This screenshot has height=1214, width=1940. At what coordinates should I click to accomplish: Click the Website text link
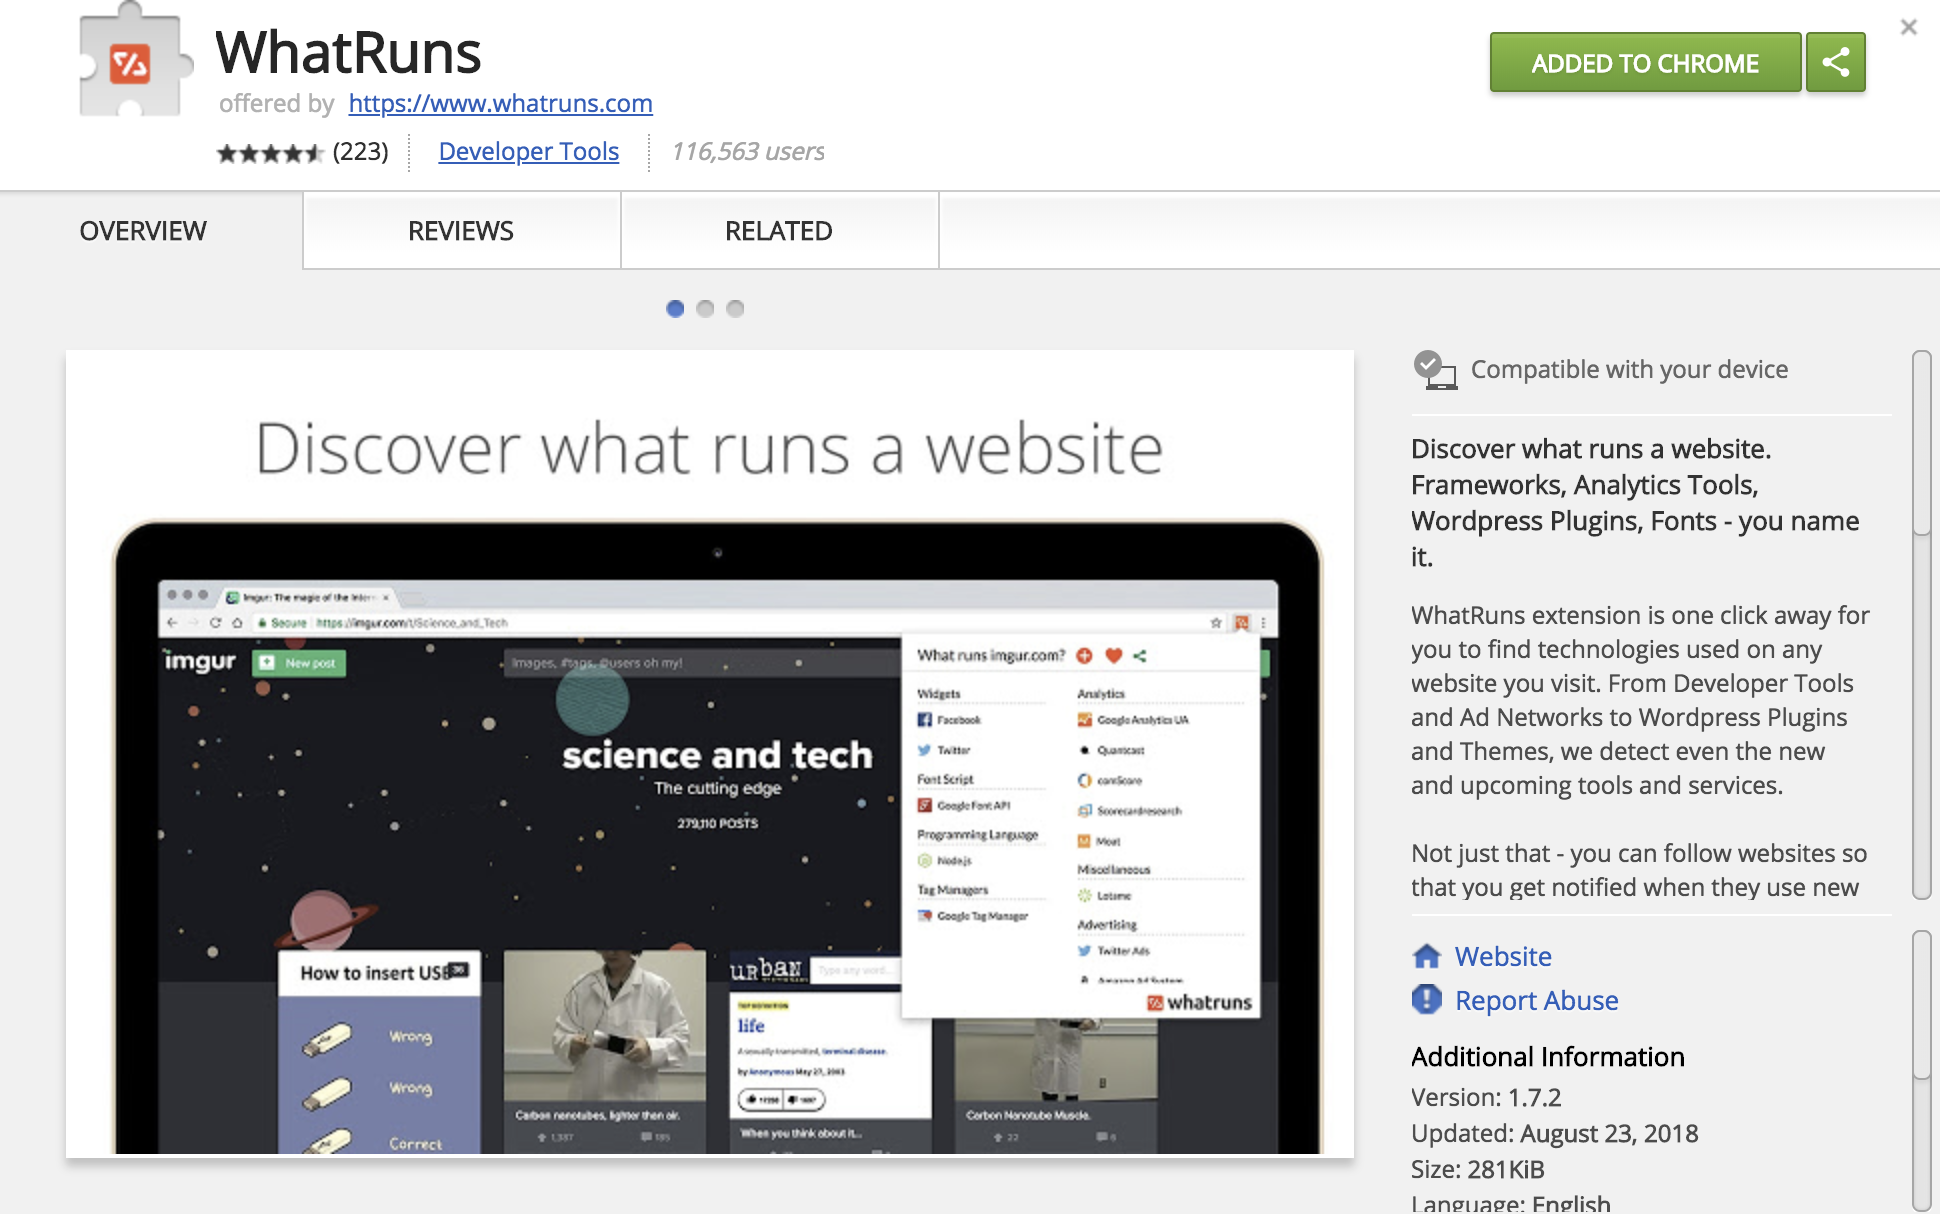1505,957
